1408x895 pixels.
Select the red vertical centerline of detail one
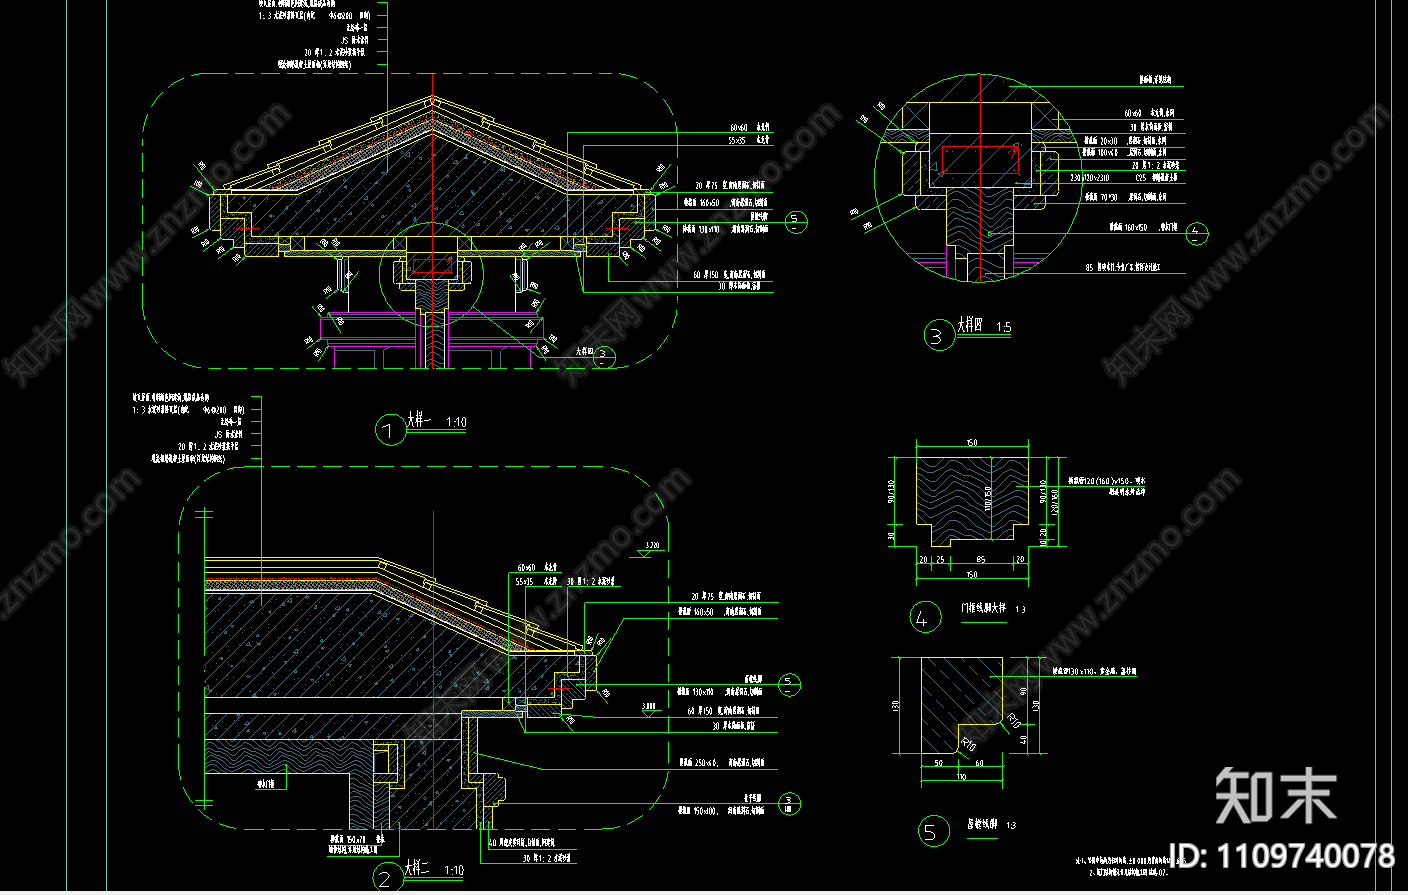pyautogui.click(x=432, y=220)
